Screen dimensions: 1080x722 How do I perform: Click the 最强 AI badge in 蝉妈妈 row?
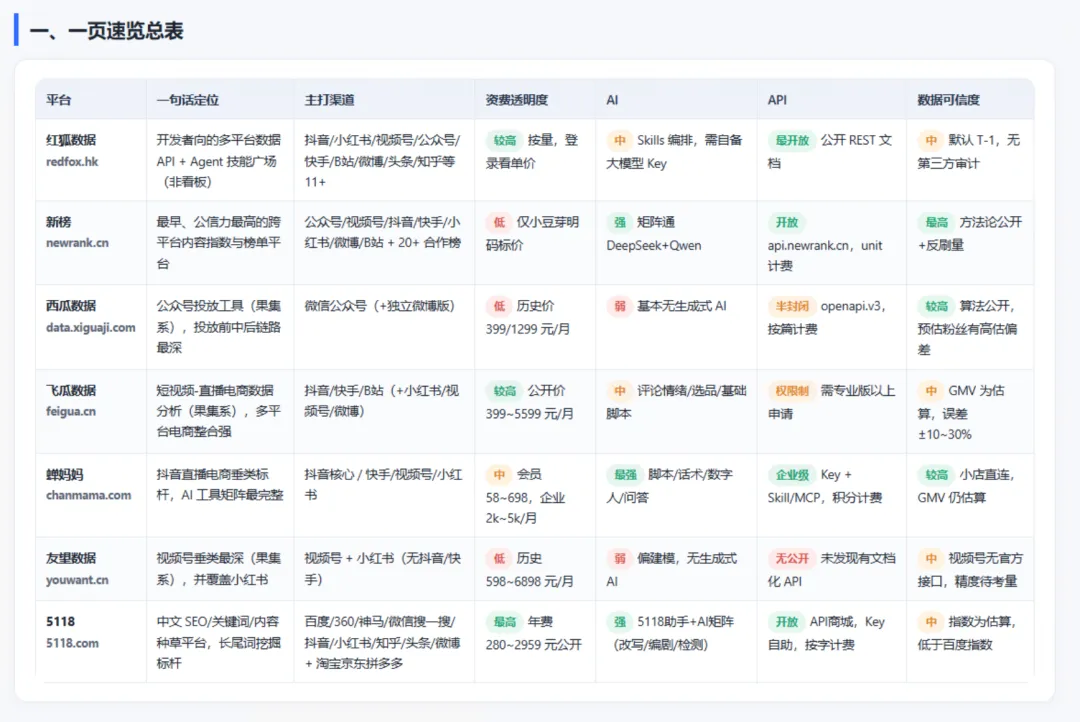pyautogui.click(x=625, y=475)
